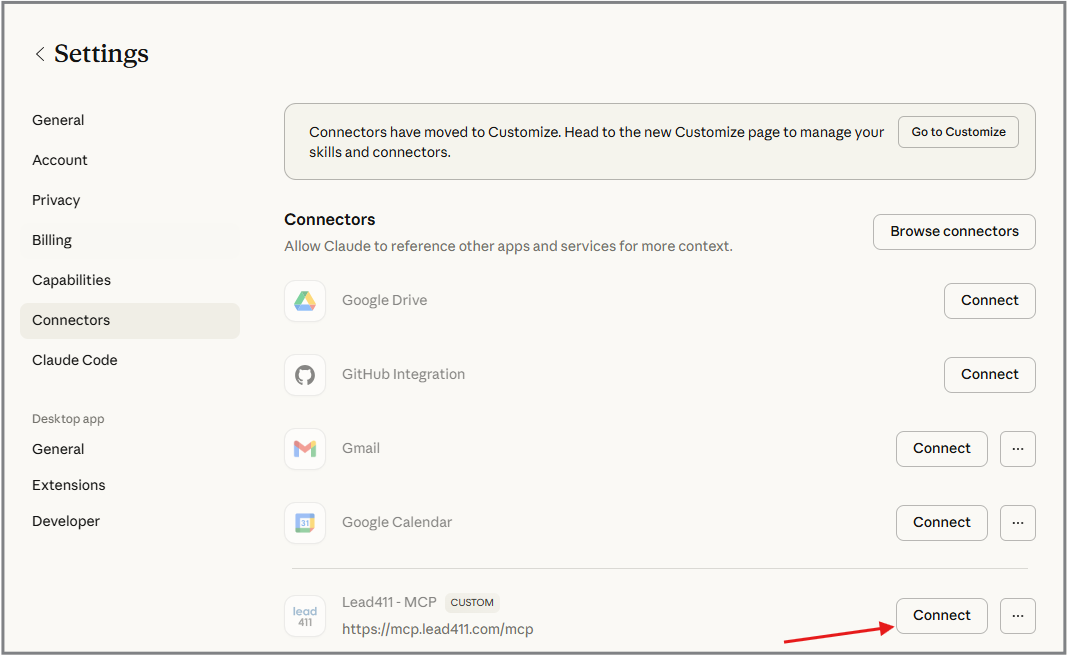Open Billing settings section
Screen dimensions: 1067x655
130,240
